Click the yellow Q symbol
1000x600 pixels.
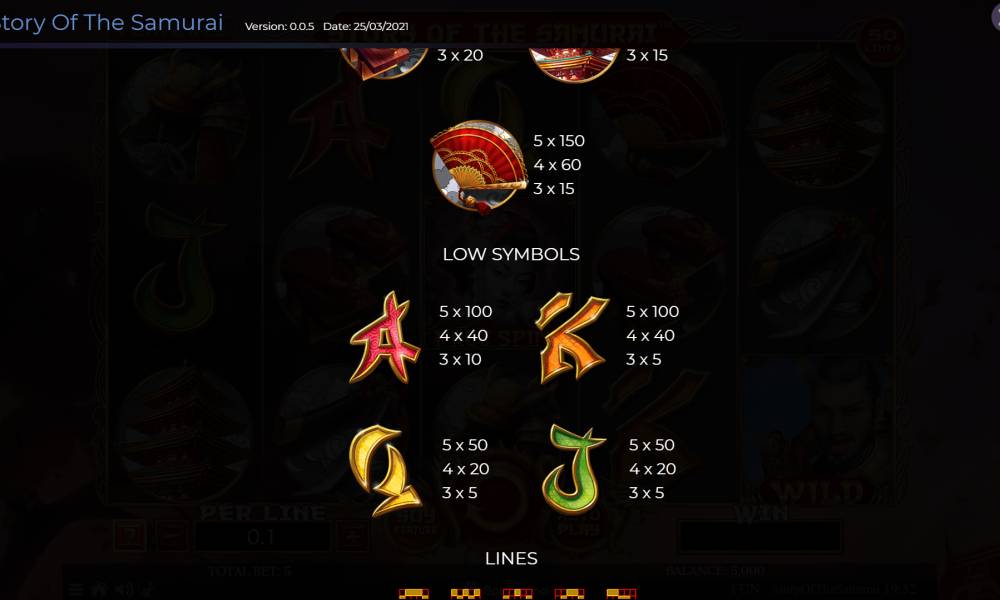[x=385, y=470]
